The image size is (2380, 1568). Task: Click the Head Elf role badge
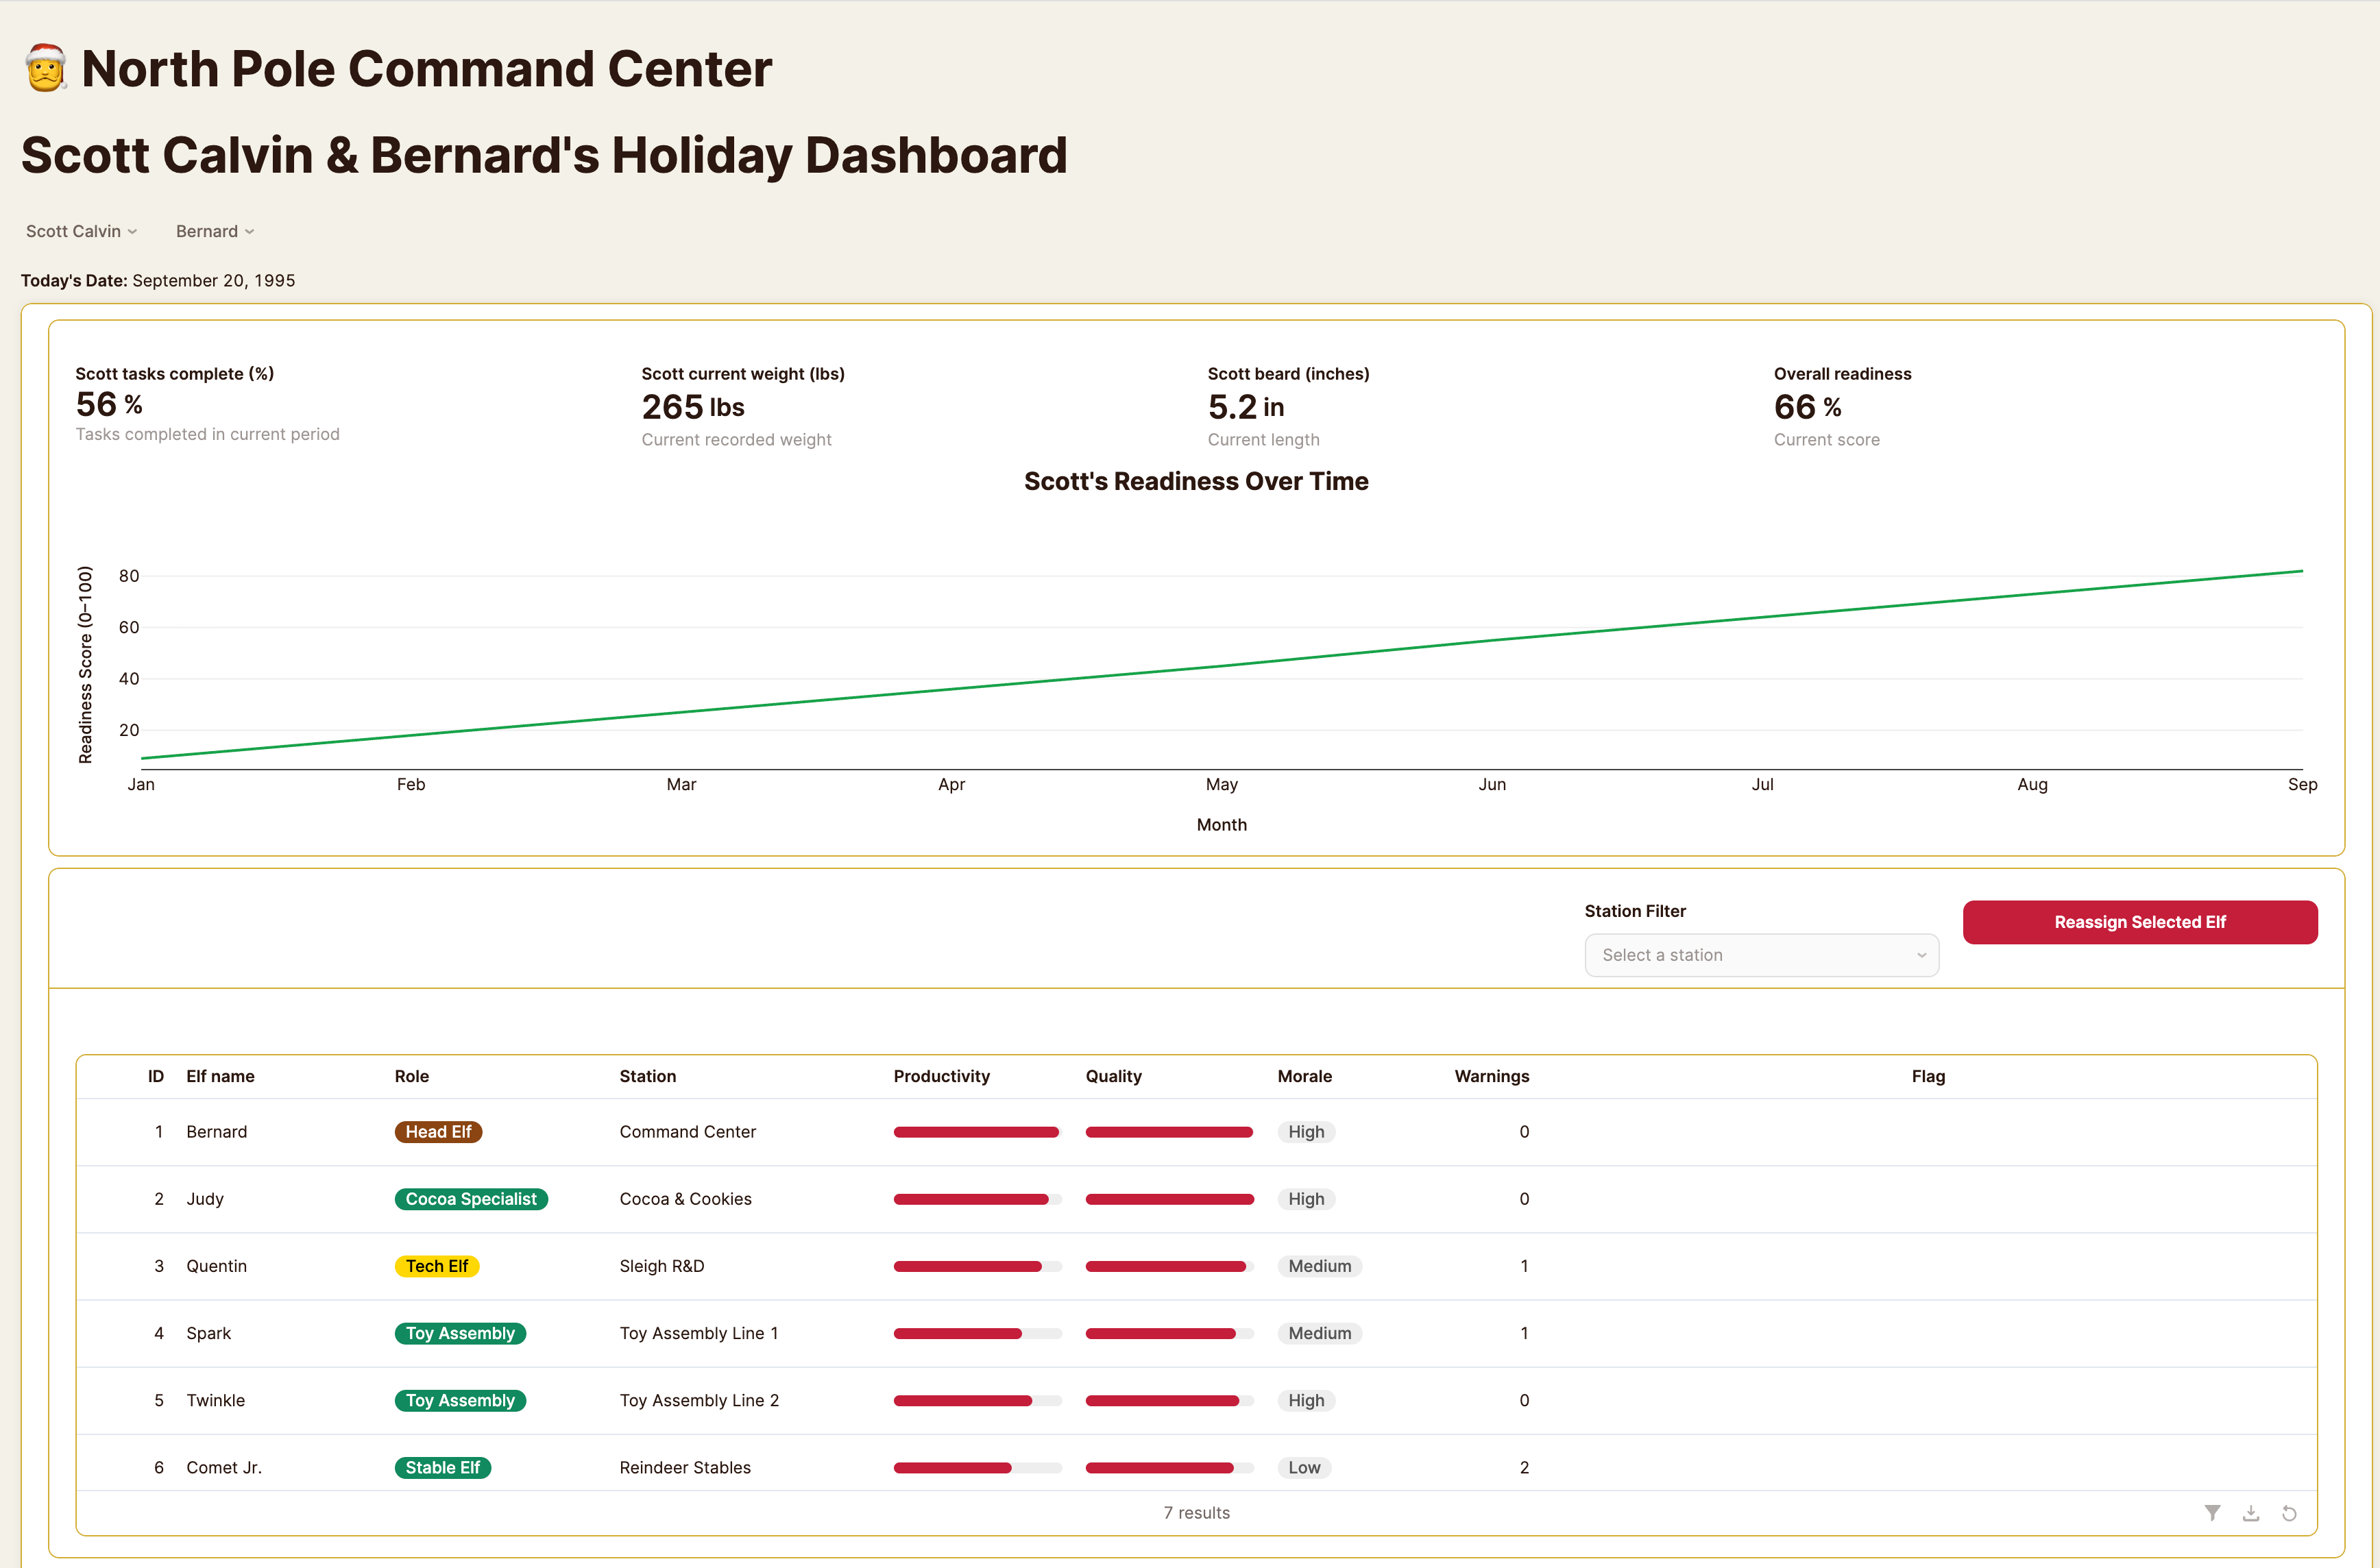[438, 1132]
